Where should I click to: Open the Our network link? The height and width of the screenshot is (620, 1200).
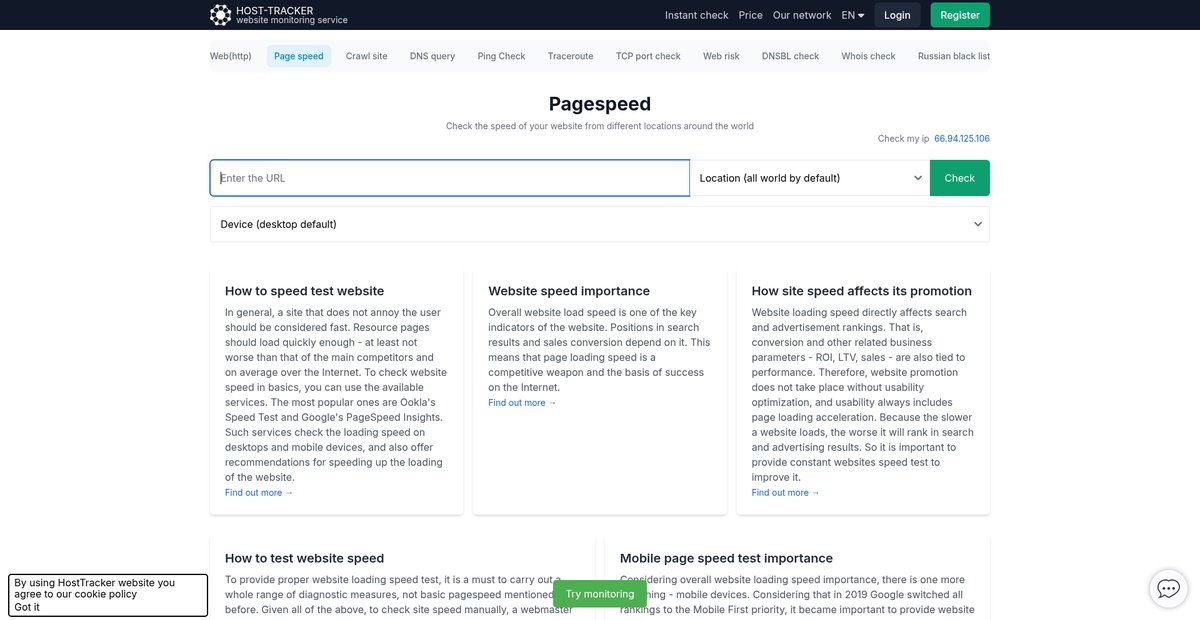pyautogui.click(x=802, y=15)
